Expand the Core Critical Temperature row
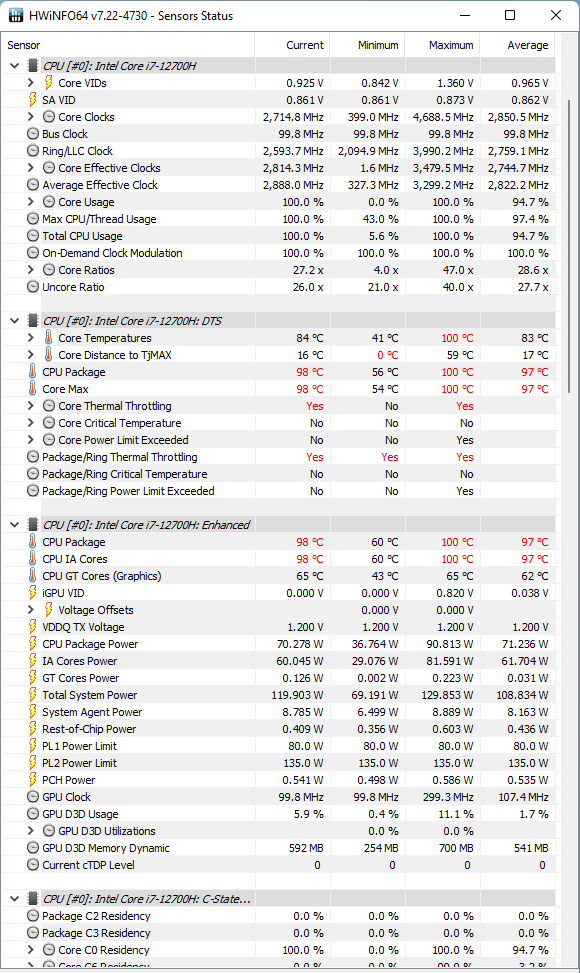This screenshot has height=973, width=580. pos(30,423)
